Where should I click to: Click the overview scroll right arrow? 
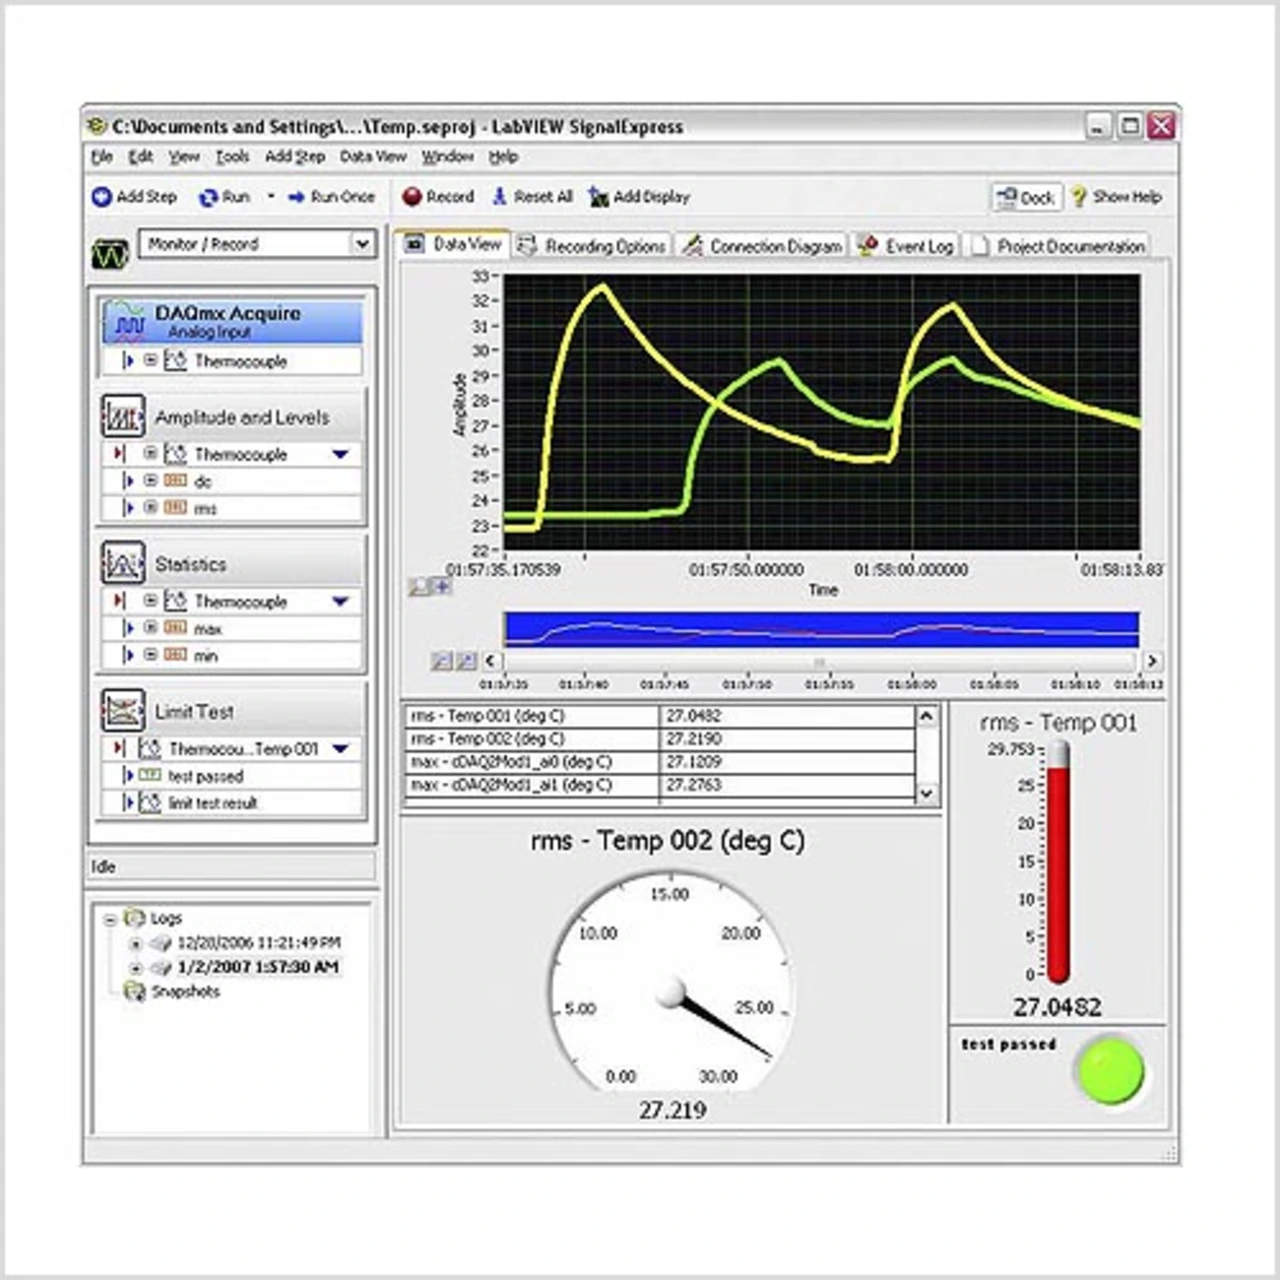tap(1152, 661)
